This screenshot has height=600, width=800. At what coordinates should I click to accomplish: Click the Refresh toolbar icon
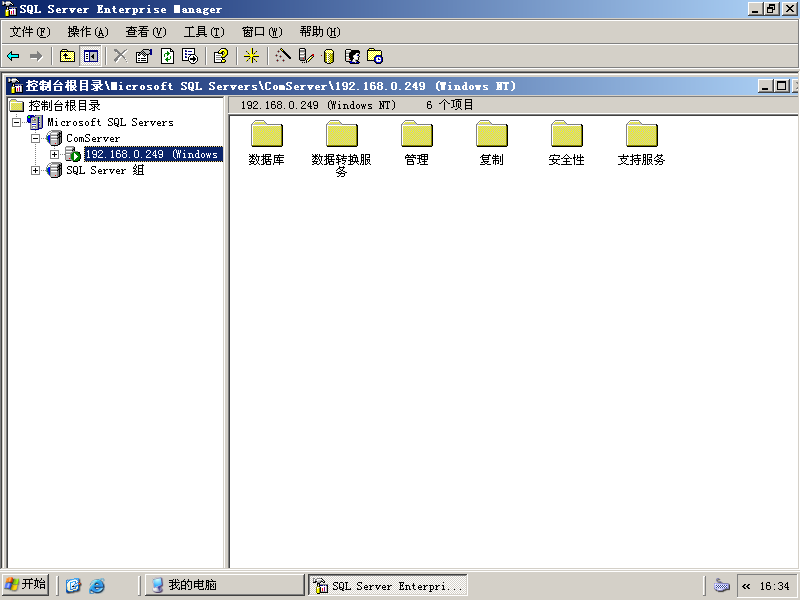(167, 56)
